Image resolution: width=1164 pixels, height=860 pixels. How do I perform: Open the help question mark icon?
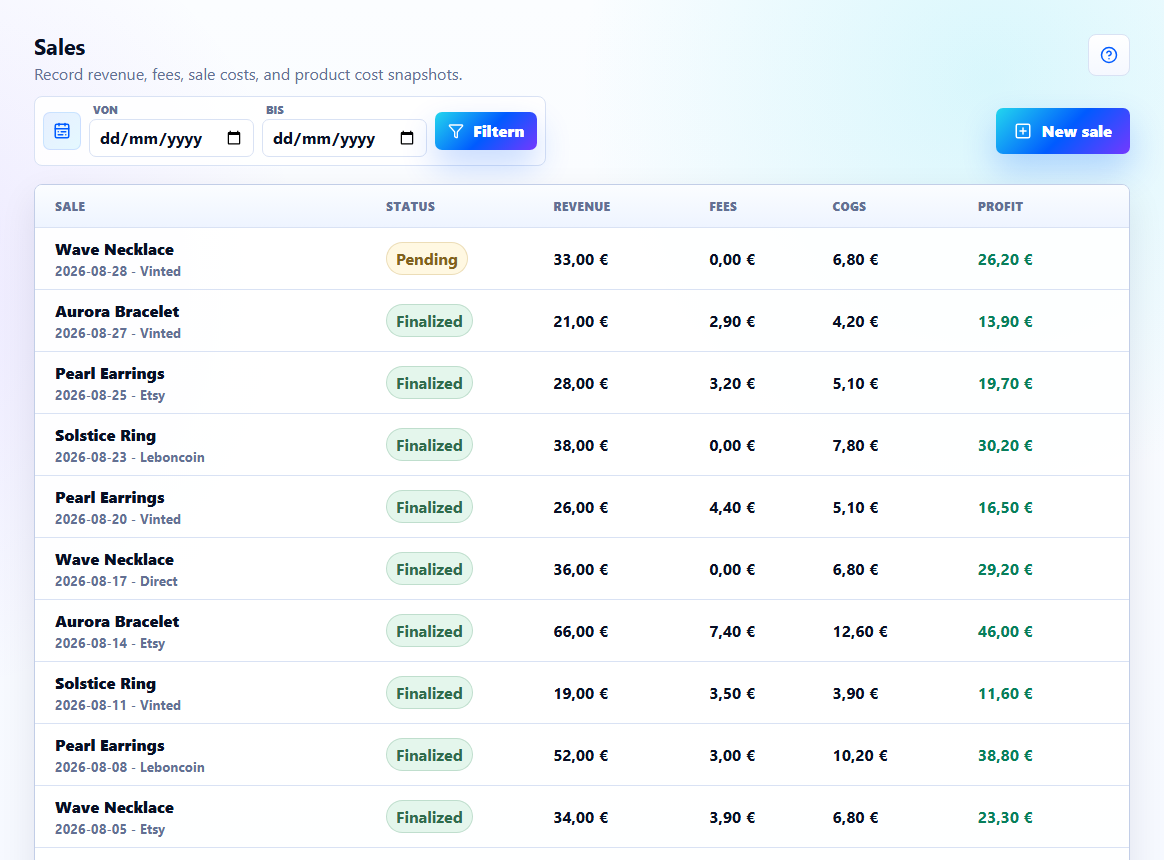point(1108,55)
